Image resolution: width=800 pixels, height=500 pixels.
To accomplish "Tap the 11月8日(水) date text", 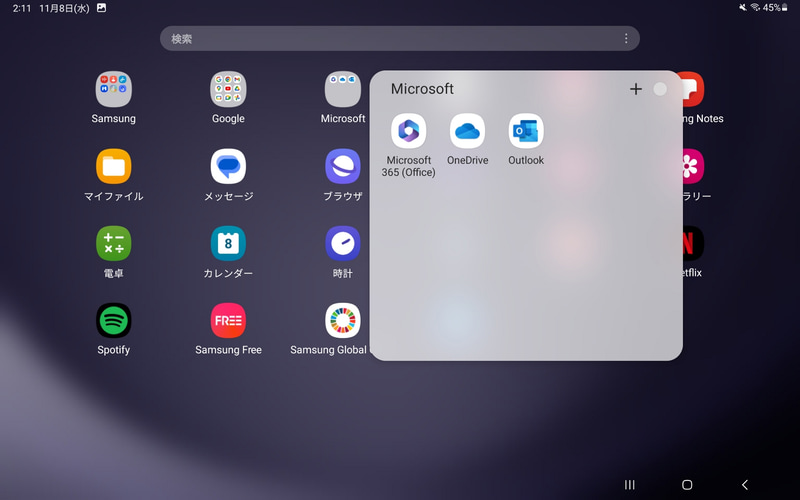I will coord(64,8).
